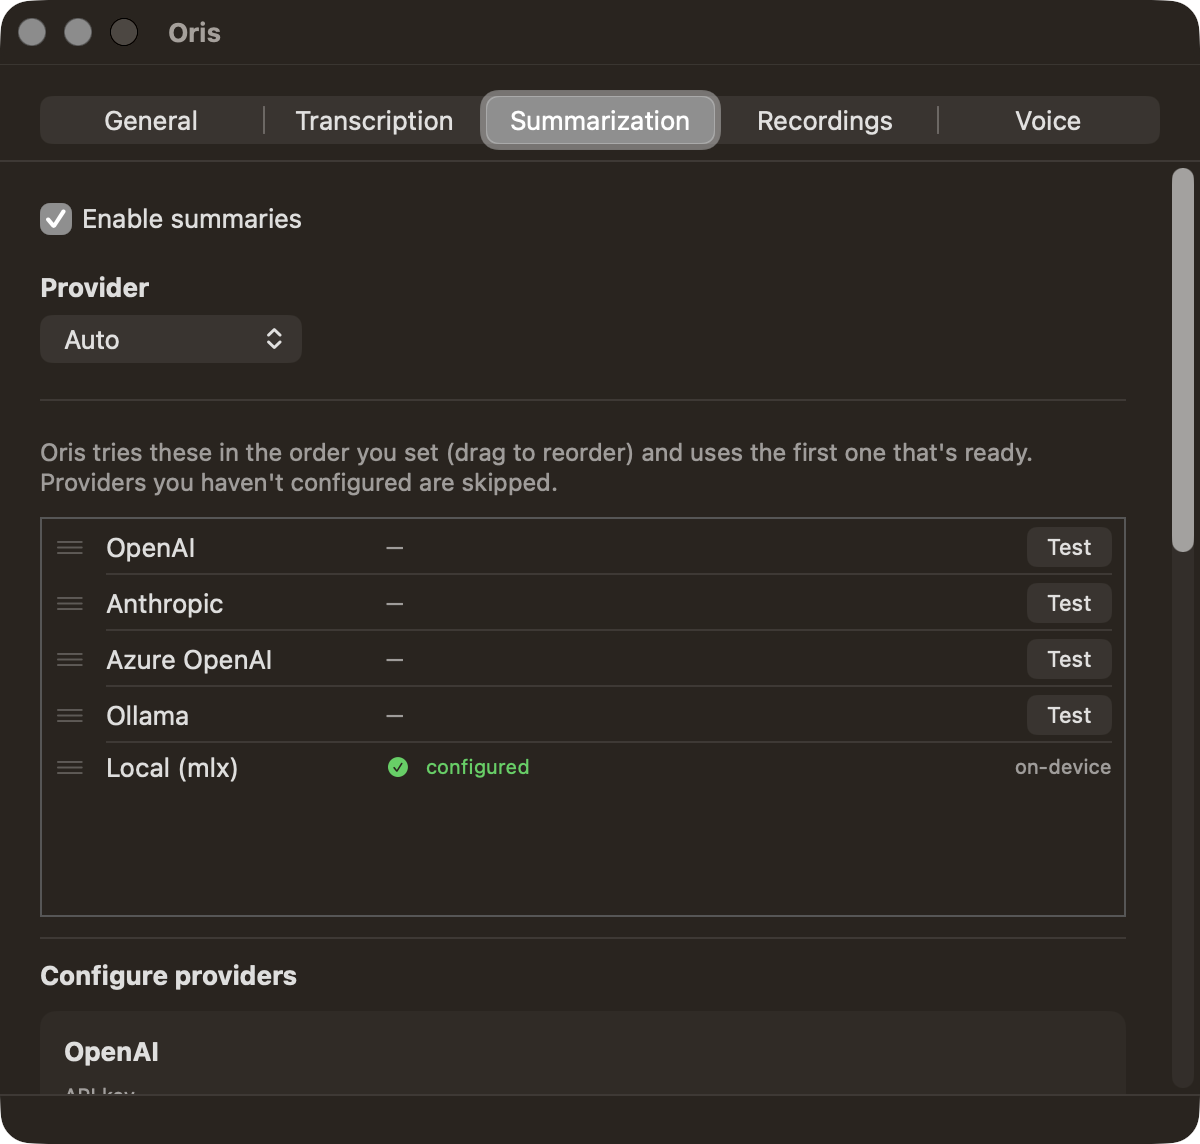Click the Configure providers heading
The height and width of the screenshot is (1144, 1200).
169,976
